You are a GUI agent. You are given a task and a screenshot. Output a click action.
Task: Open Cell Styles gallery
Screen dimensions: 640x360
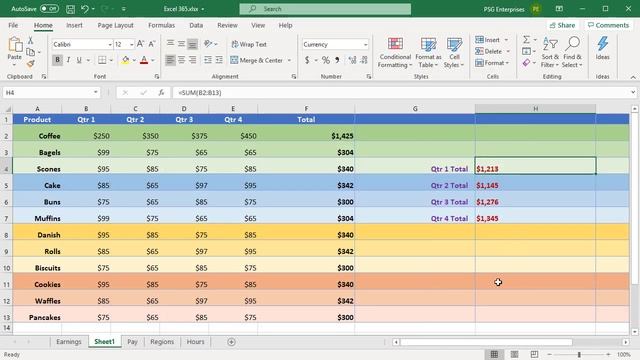coord(454,53)
